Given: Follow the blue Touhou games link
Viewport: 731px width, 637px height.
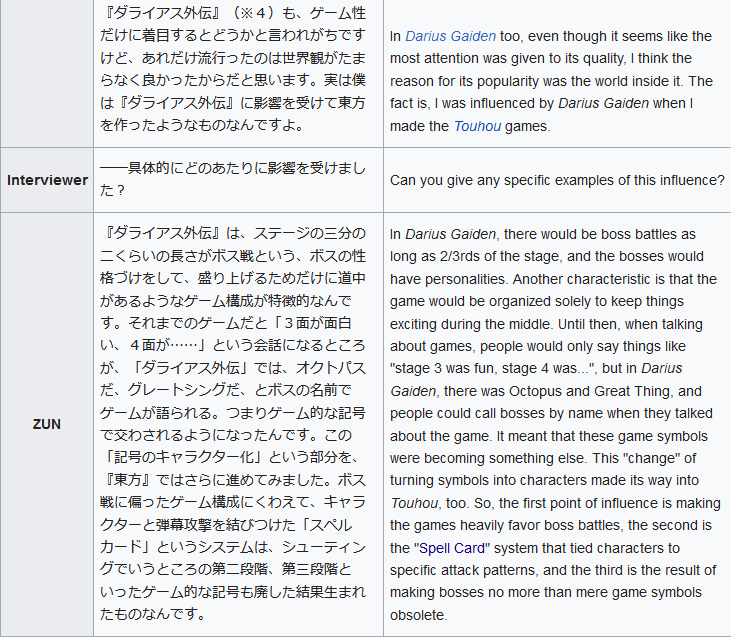Looking at the screenshot, I should click(x=474, y=126).
